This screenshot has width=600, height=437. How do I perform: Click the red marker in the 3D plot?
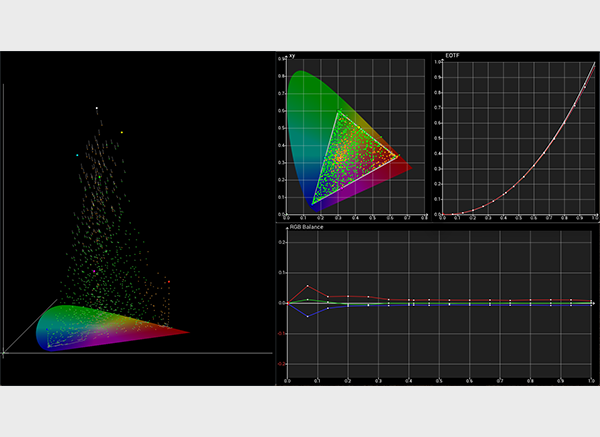169,282
